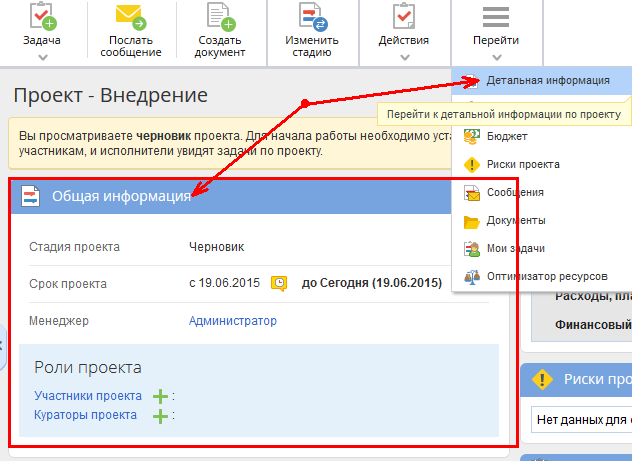The image size is (632, 461).
Task: Expand the Задача dropdown arrow
Action: click(x=42, y=57)
